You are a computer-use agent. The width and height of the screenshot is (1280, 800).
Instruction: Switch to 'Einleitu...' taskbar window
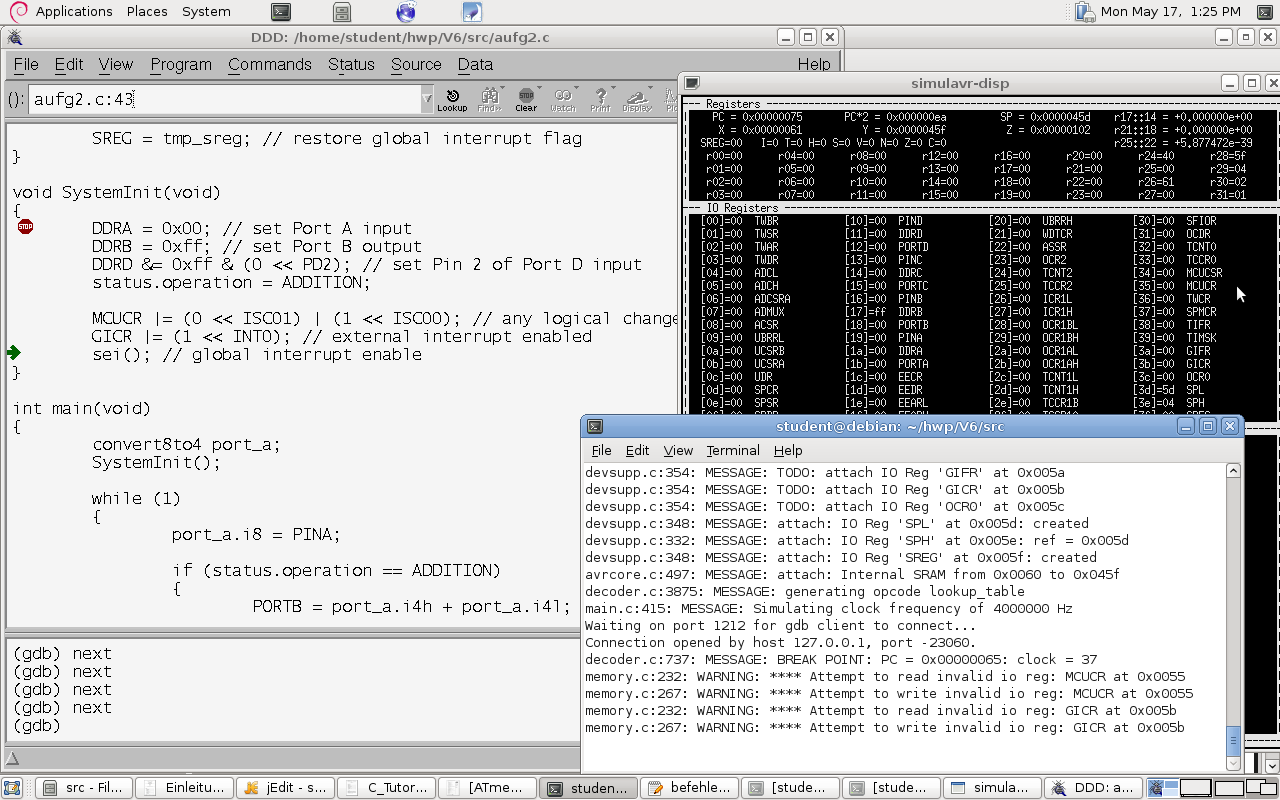pos(184,788)
